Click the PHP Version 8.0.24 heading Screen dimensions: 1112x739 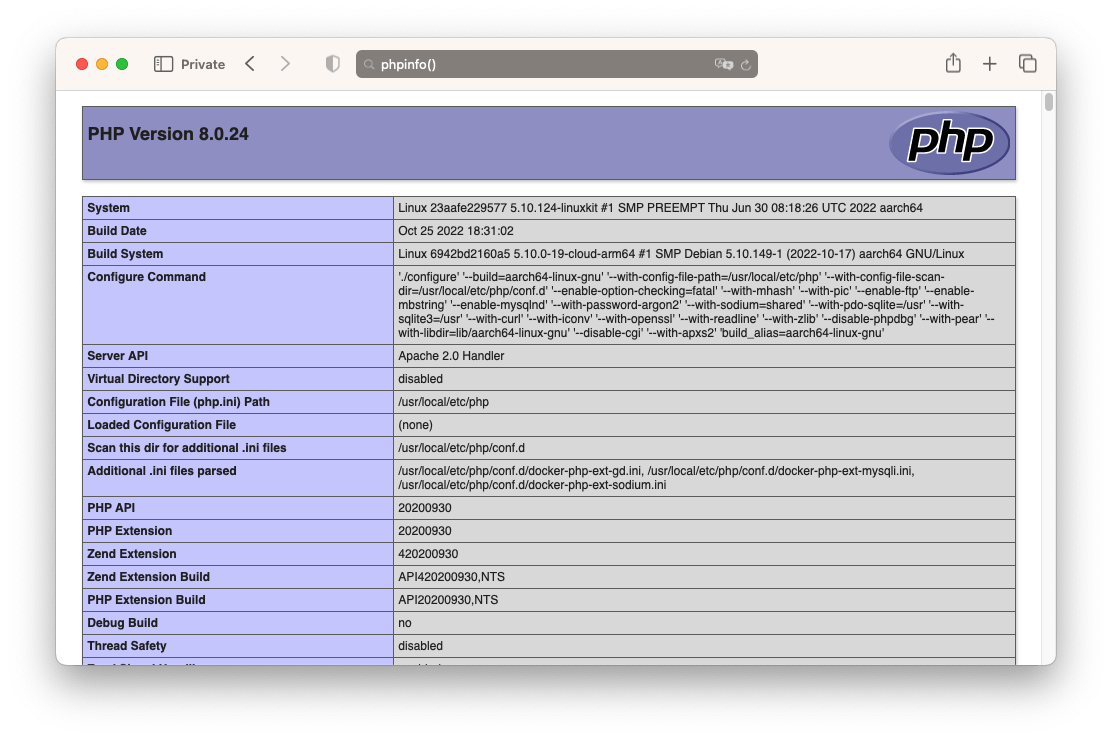coord(168,134)
